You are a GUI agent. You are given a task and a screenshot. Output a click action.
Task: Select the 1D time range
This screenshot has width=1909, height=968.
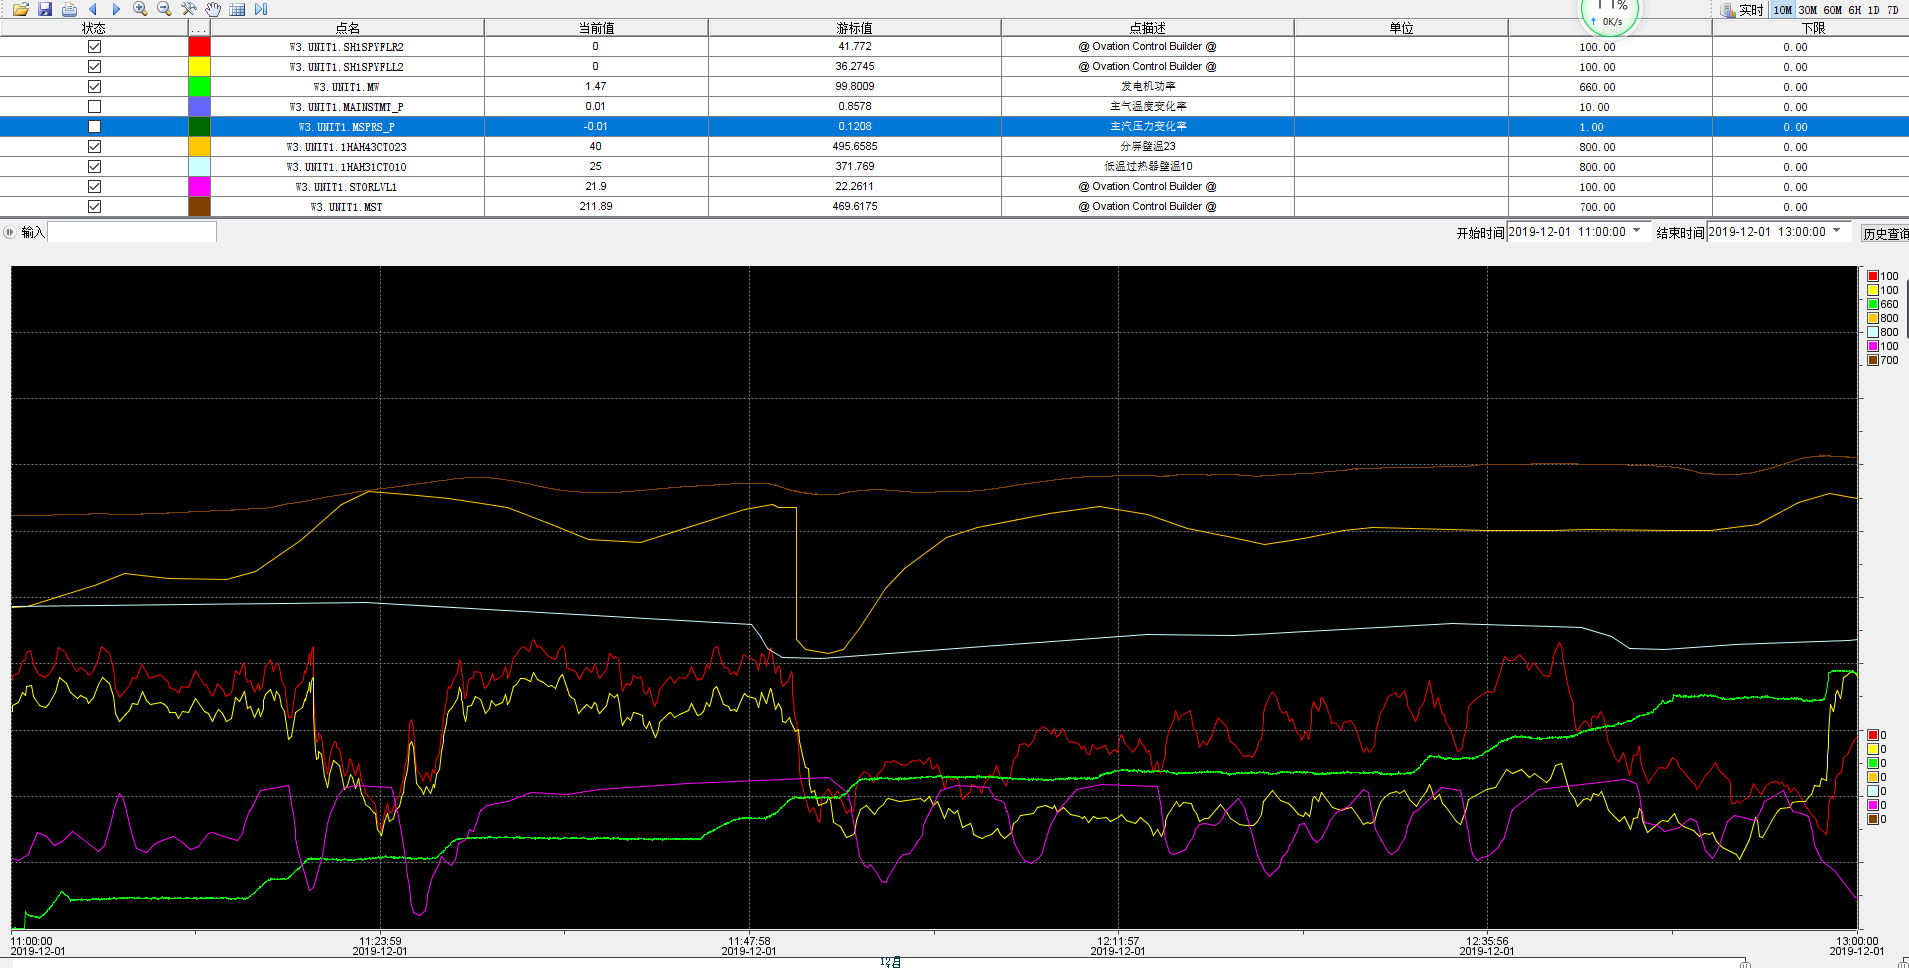pos(1874,10)
